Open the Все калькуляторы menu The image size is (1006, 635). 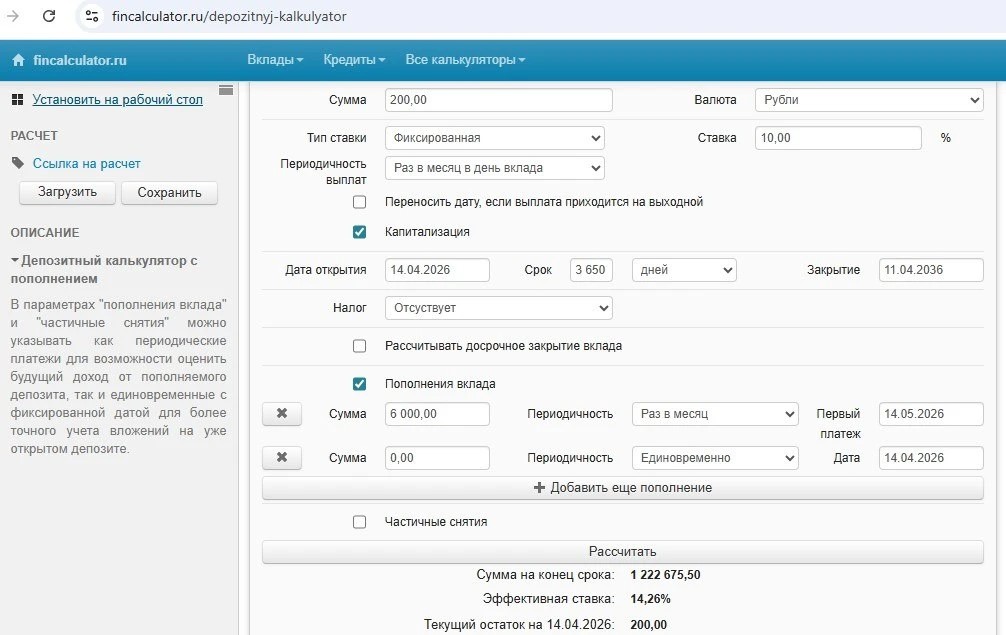point(465,60)
